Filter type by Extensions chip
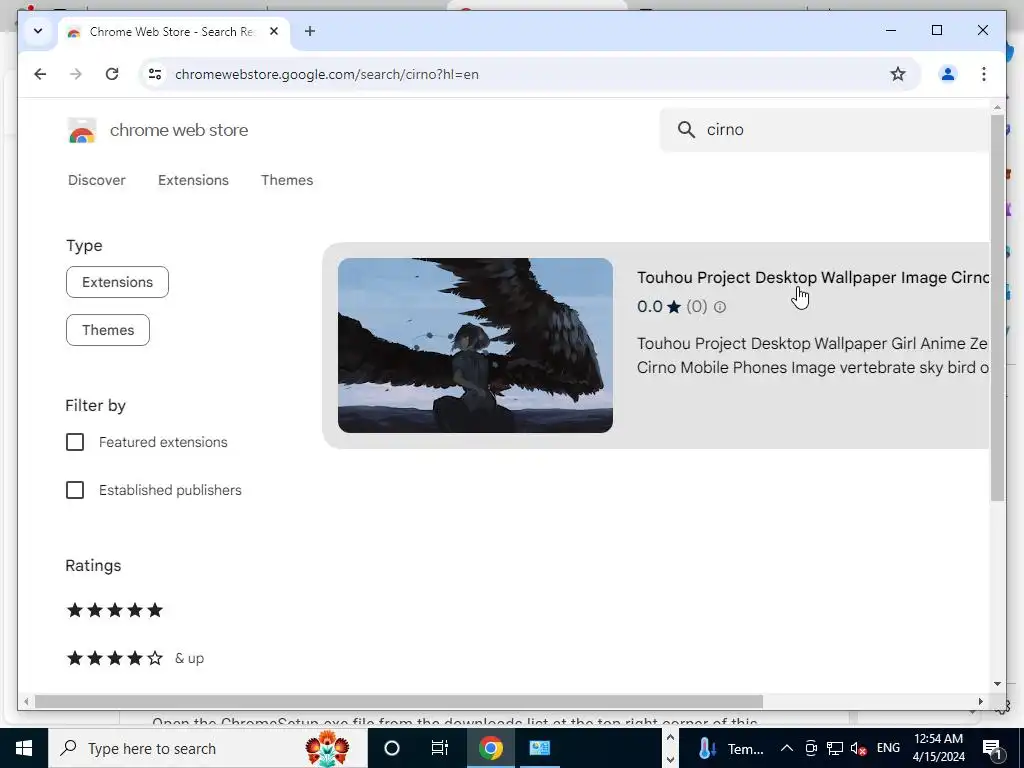This screenshot has width=1024, height=768. coord(117,282)
